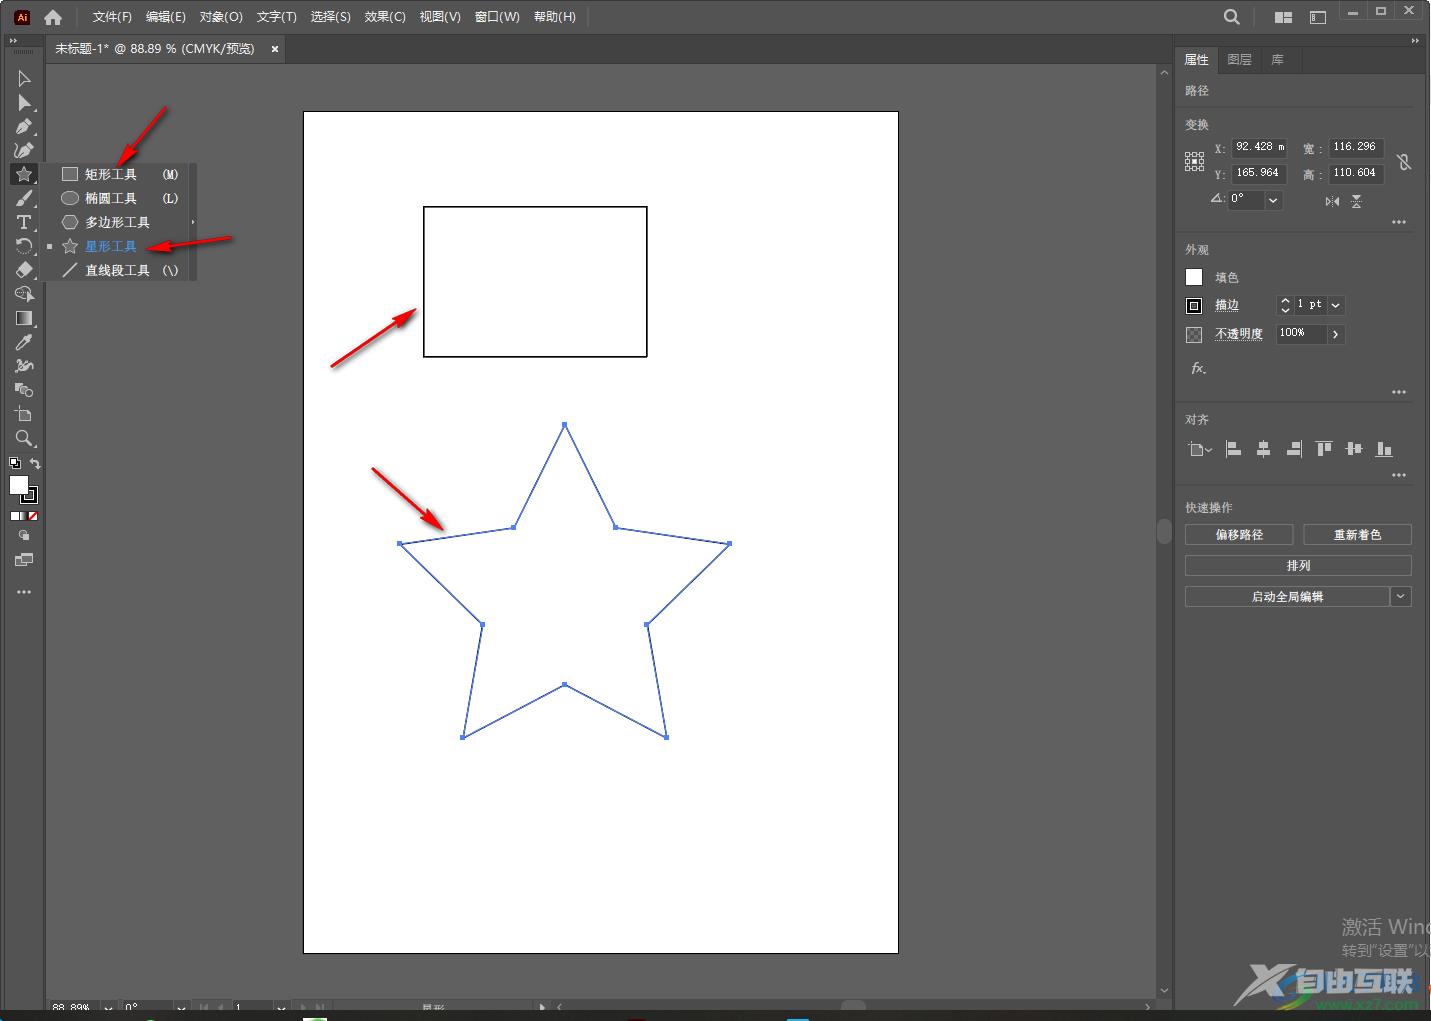The height and width of the screenshot is (1021, 1431).
Task: Click the 排列 button
Action: pos(1298,566)
